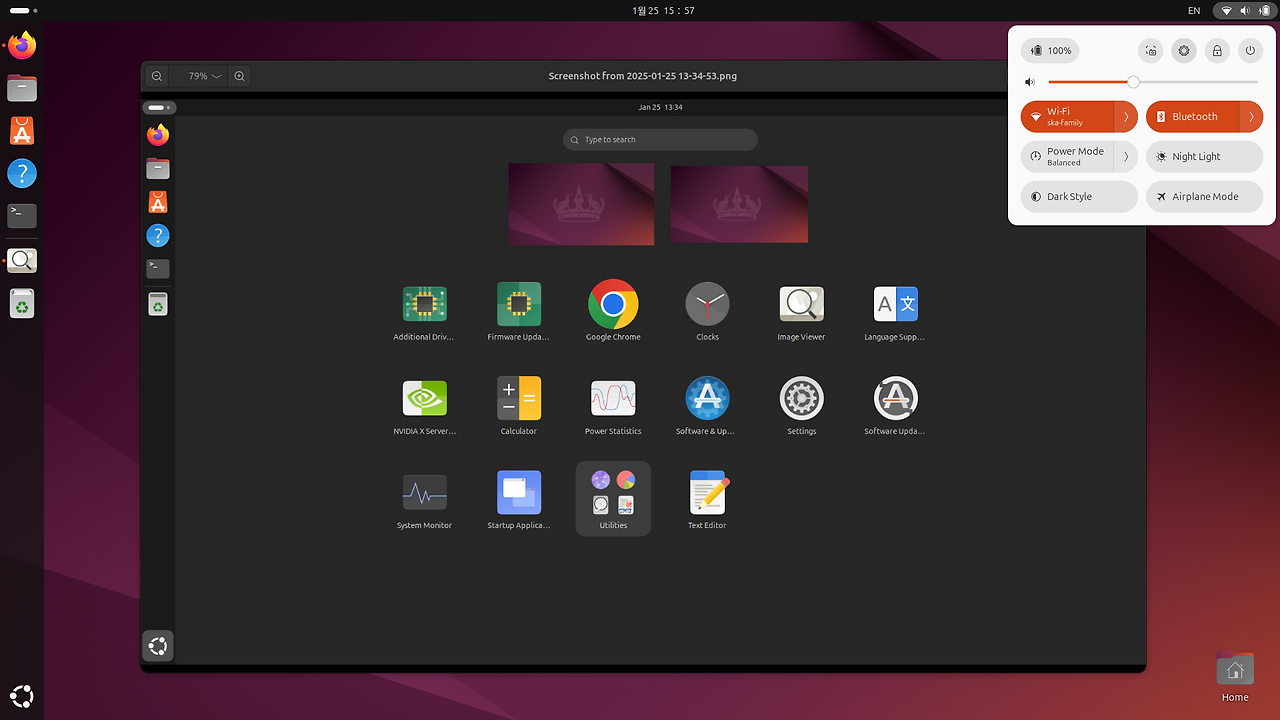The image size is (1280, 720).
Task: Click Jan 25 13:34 clock inside displayed screenshot
Action: tap(660, 107)
